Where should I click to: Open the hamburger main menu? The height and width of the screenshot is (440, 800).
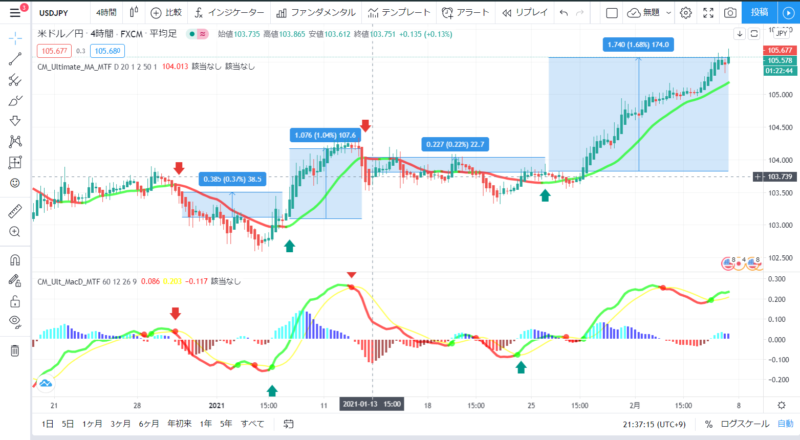click(15, 12)
